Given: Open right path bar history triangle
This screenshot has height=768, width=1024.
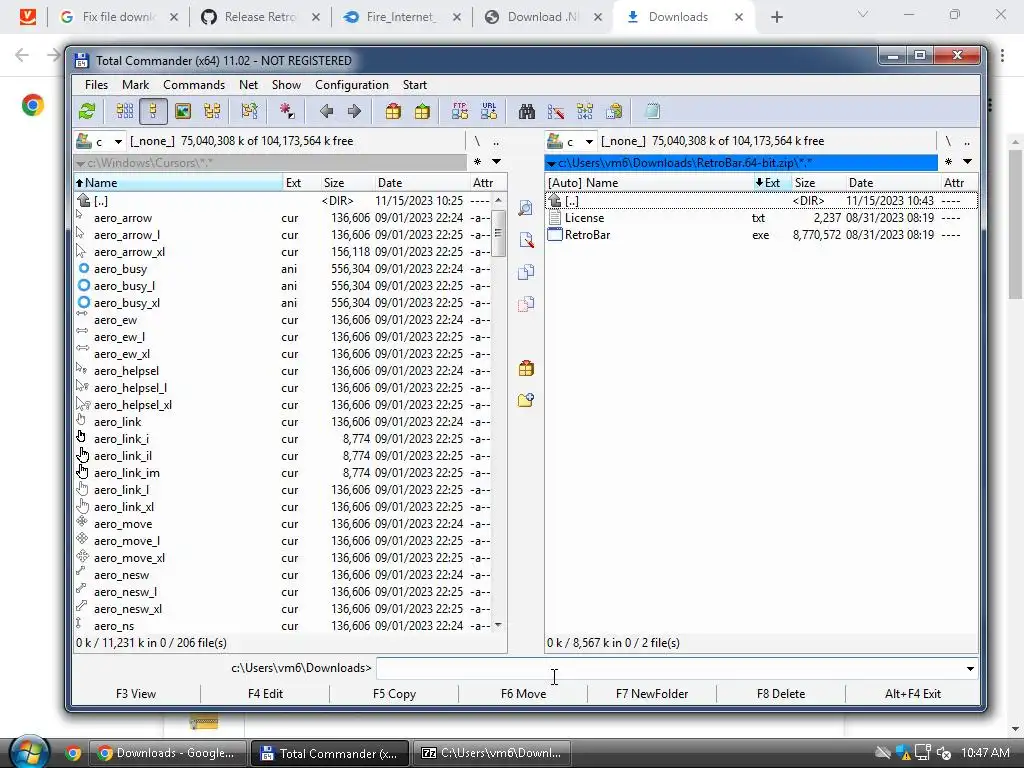Looking at the screenshot, I should coord(551,163).
